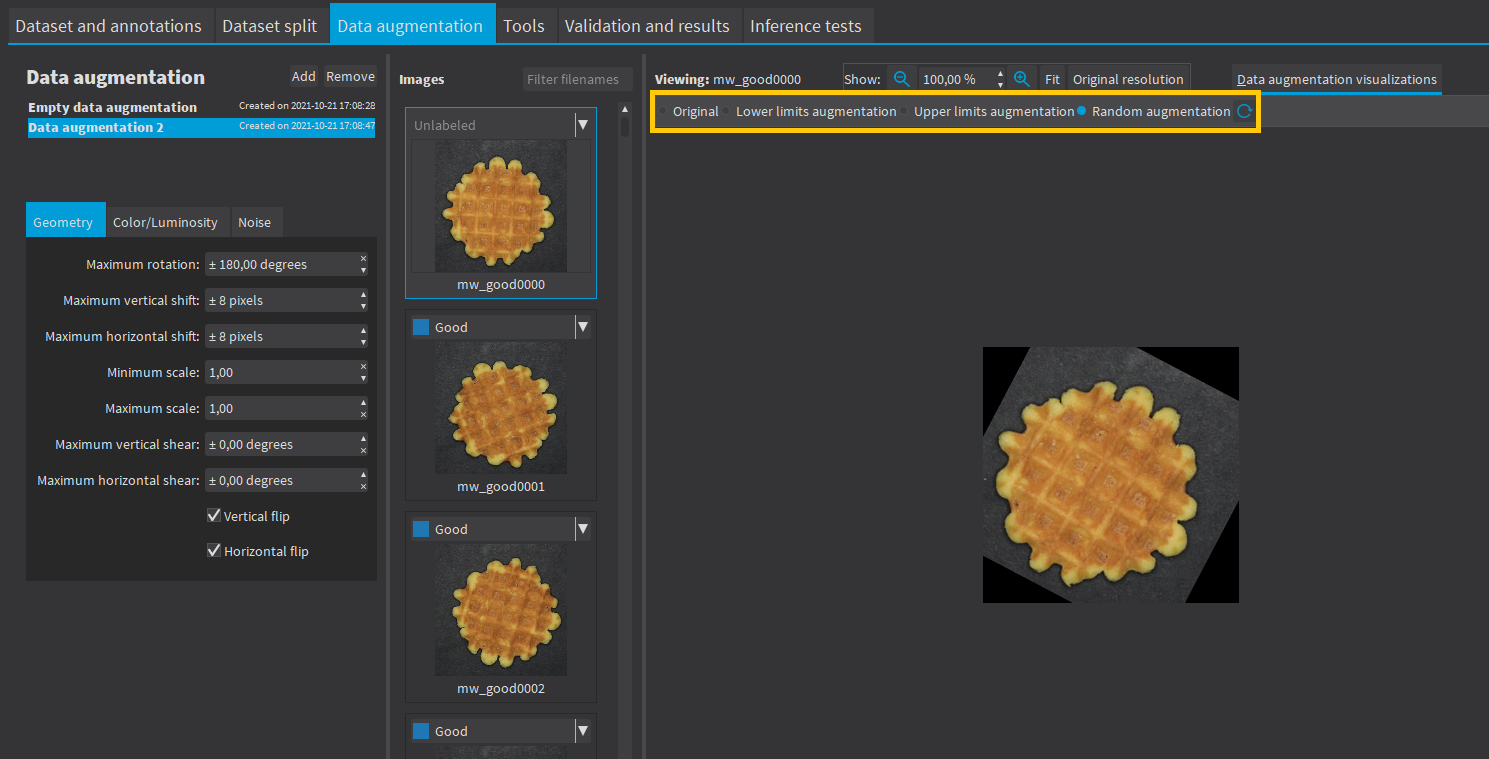Clear the Maximum rotation value
Image resolution: width=1489 pixels, height=759 pixels.
pos(363,258)
